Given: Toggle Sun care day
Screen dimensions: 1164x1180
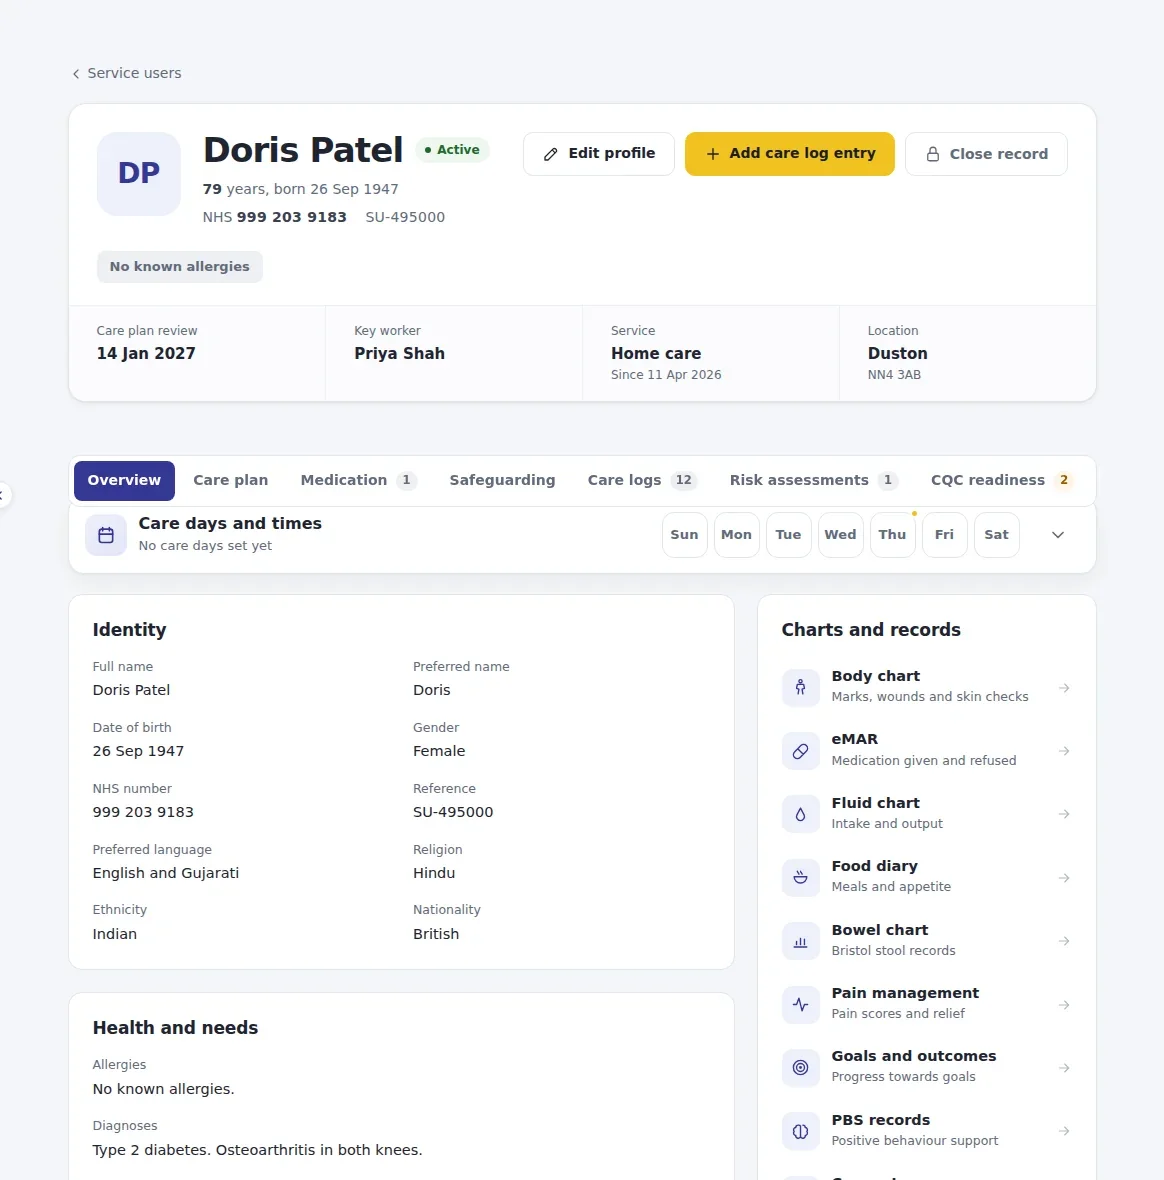Looking at the screenshot, I should coord(685,535).
